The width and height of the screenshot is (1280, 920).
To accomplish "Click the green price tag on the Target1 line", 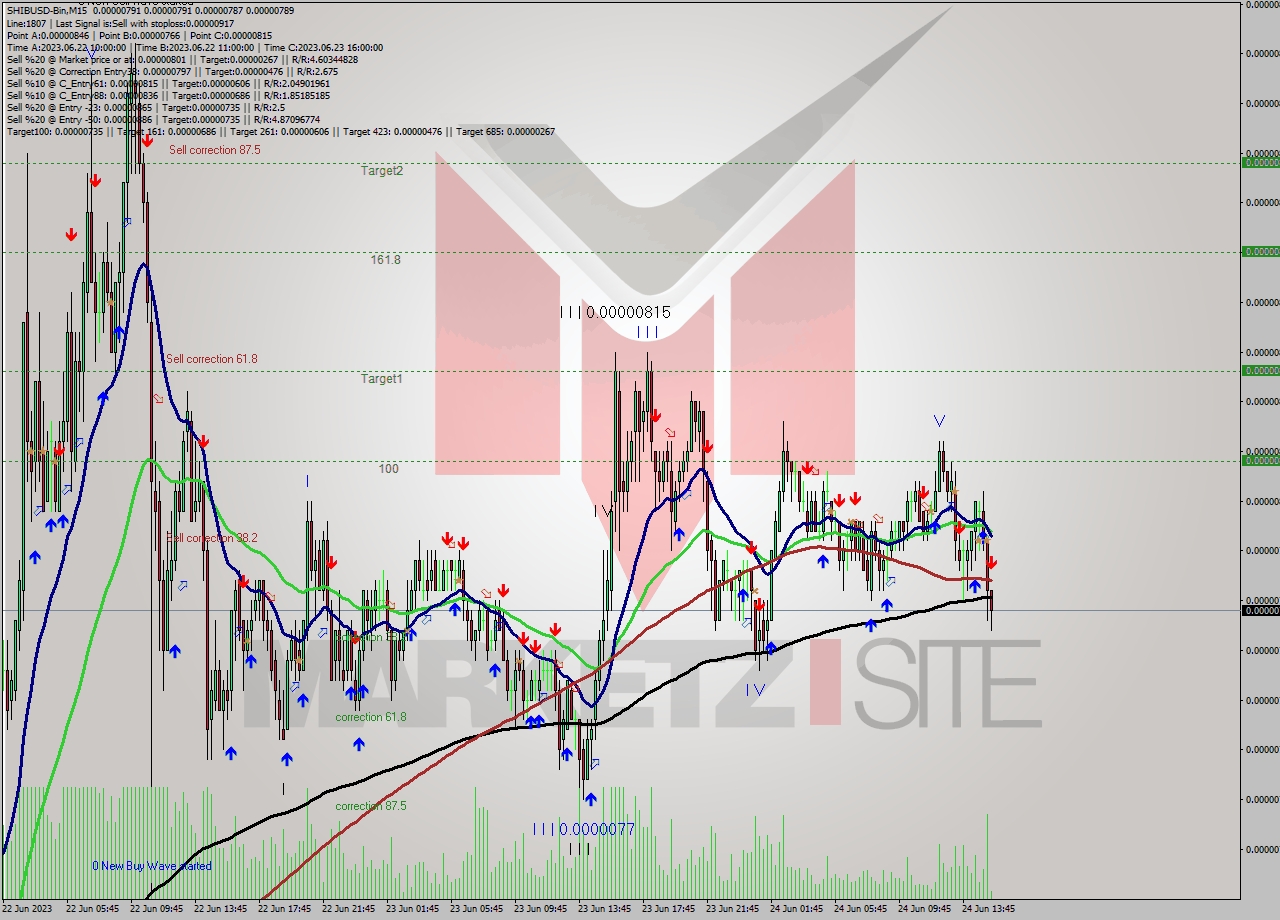I will [x=1260, y=370].
